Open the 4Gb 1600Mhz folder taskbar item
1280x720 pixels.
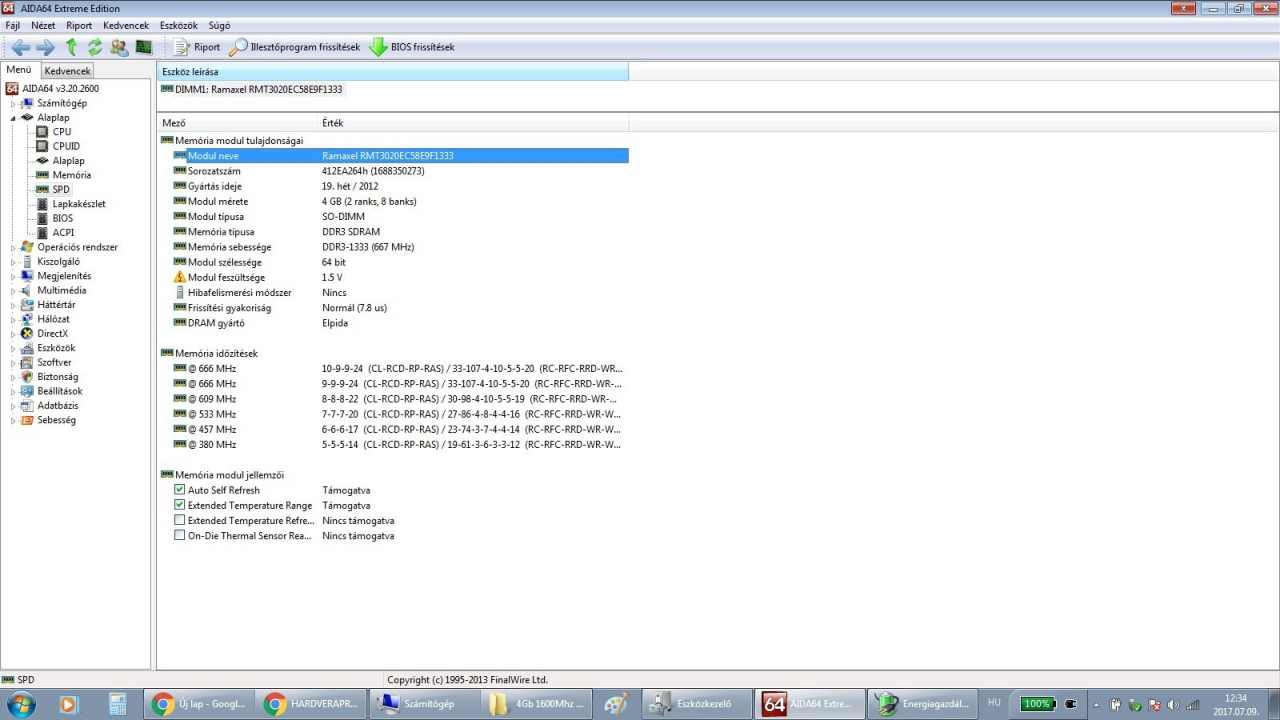click(x=538, y=704)
